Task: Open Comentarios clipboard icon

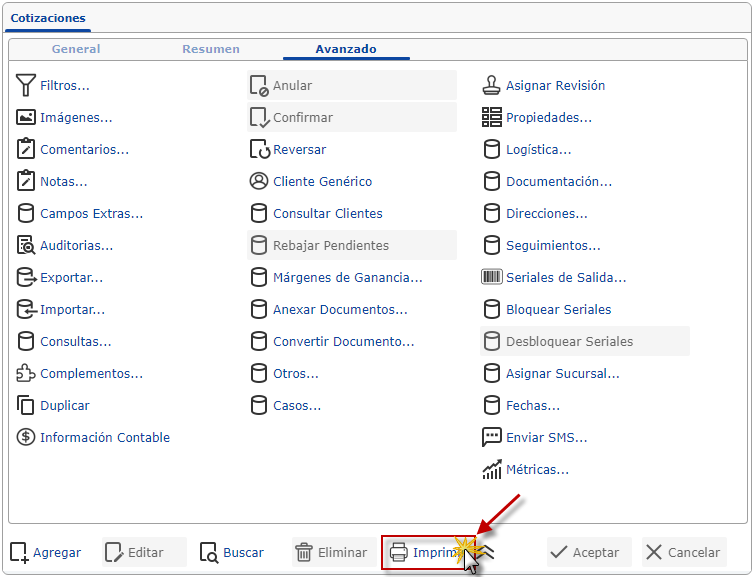Action: (26, 149)
